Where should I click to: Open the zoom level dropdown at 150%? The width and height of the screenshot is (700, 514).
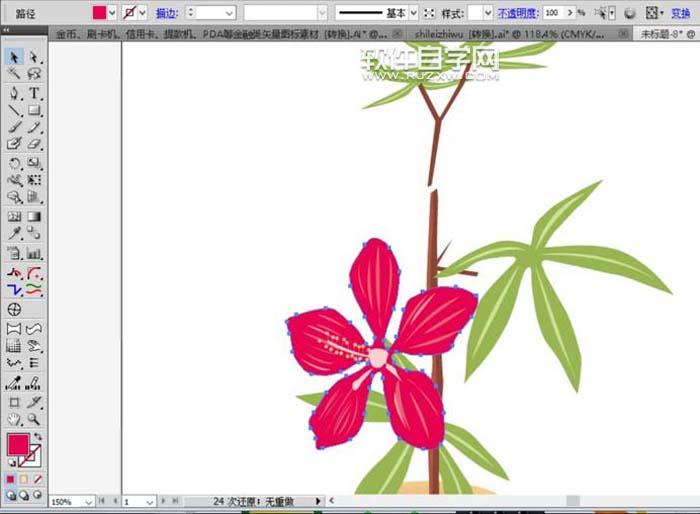click(88, 500)
